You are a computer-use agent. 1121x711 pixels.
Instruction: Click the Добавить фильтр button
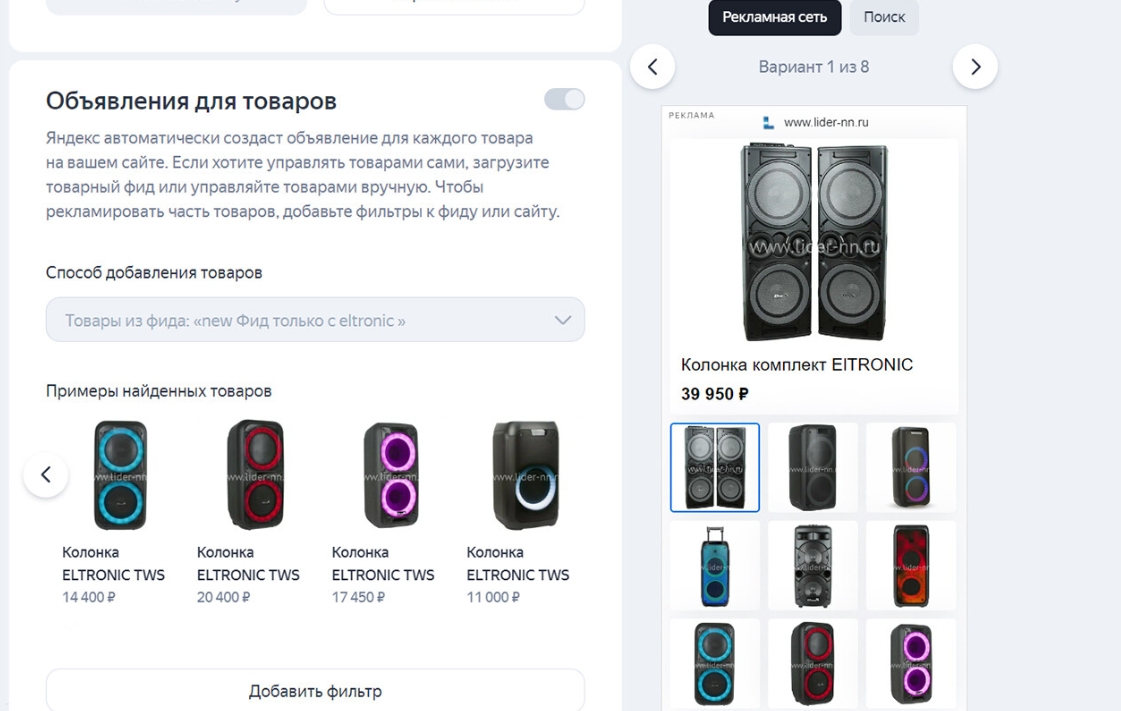[315, 691]
